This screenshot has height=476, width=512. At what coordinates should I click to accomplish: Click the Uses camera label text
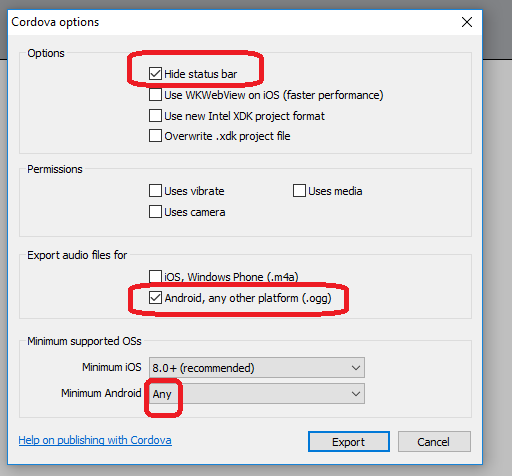tap(195, 212)
